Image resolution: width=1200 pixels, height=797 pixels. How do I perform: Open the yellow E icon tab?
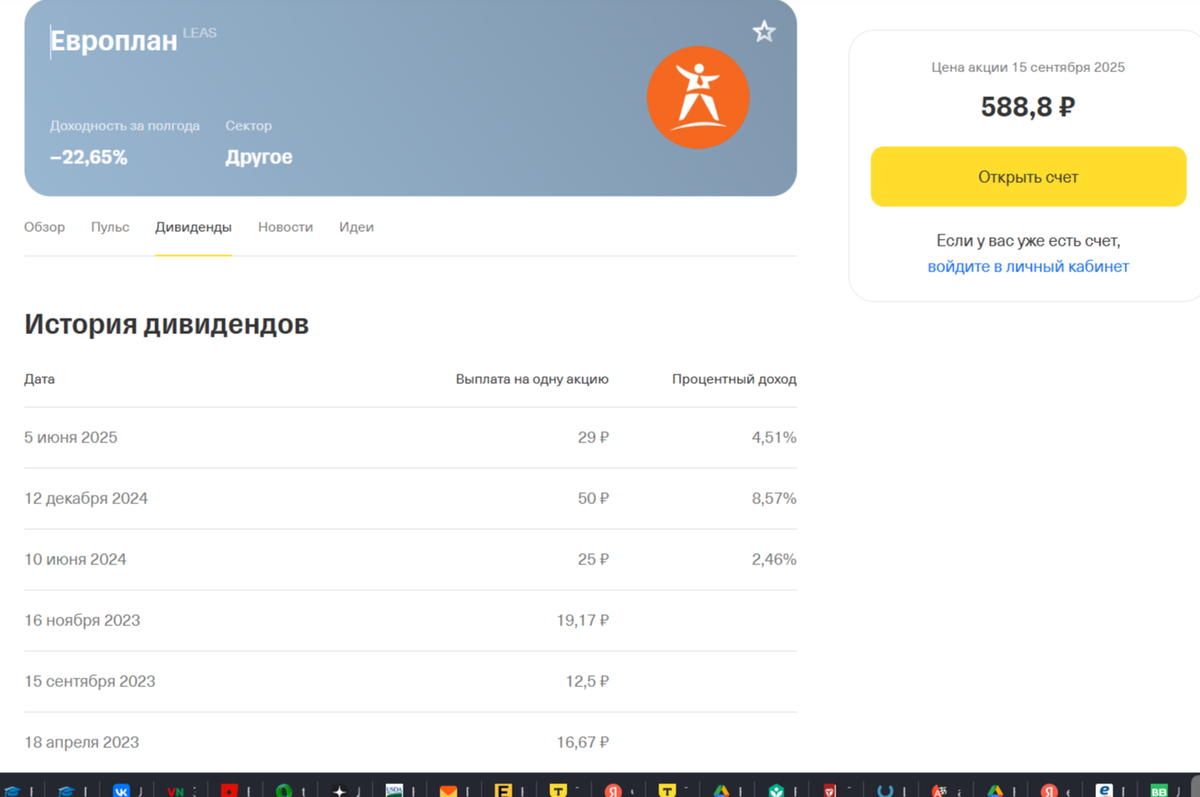point(503,791)
